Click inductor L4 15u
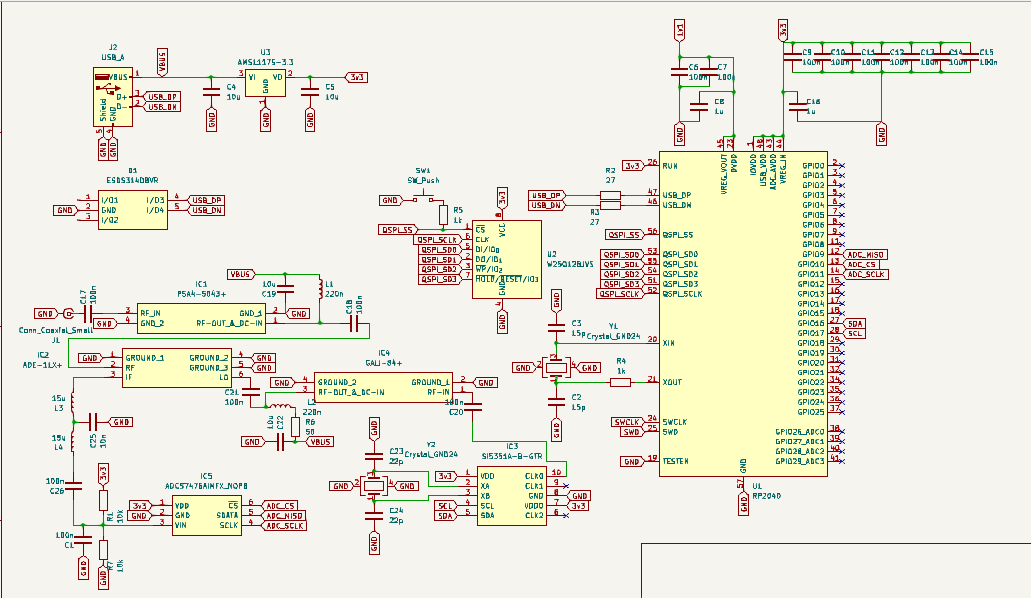The width and height of the screenshot is (1031, 598). click(x=73, y=440)
